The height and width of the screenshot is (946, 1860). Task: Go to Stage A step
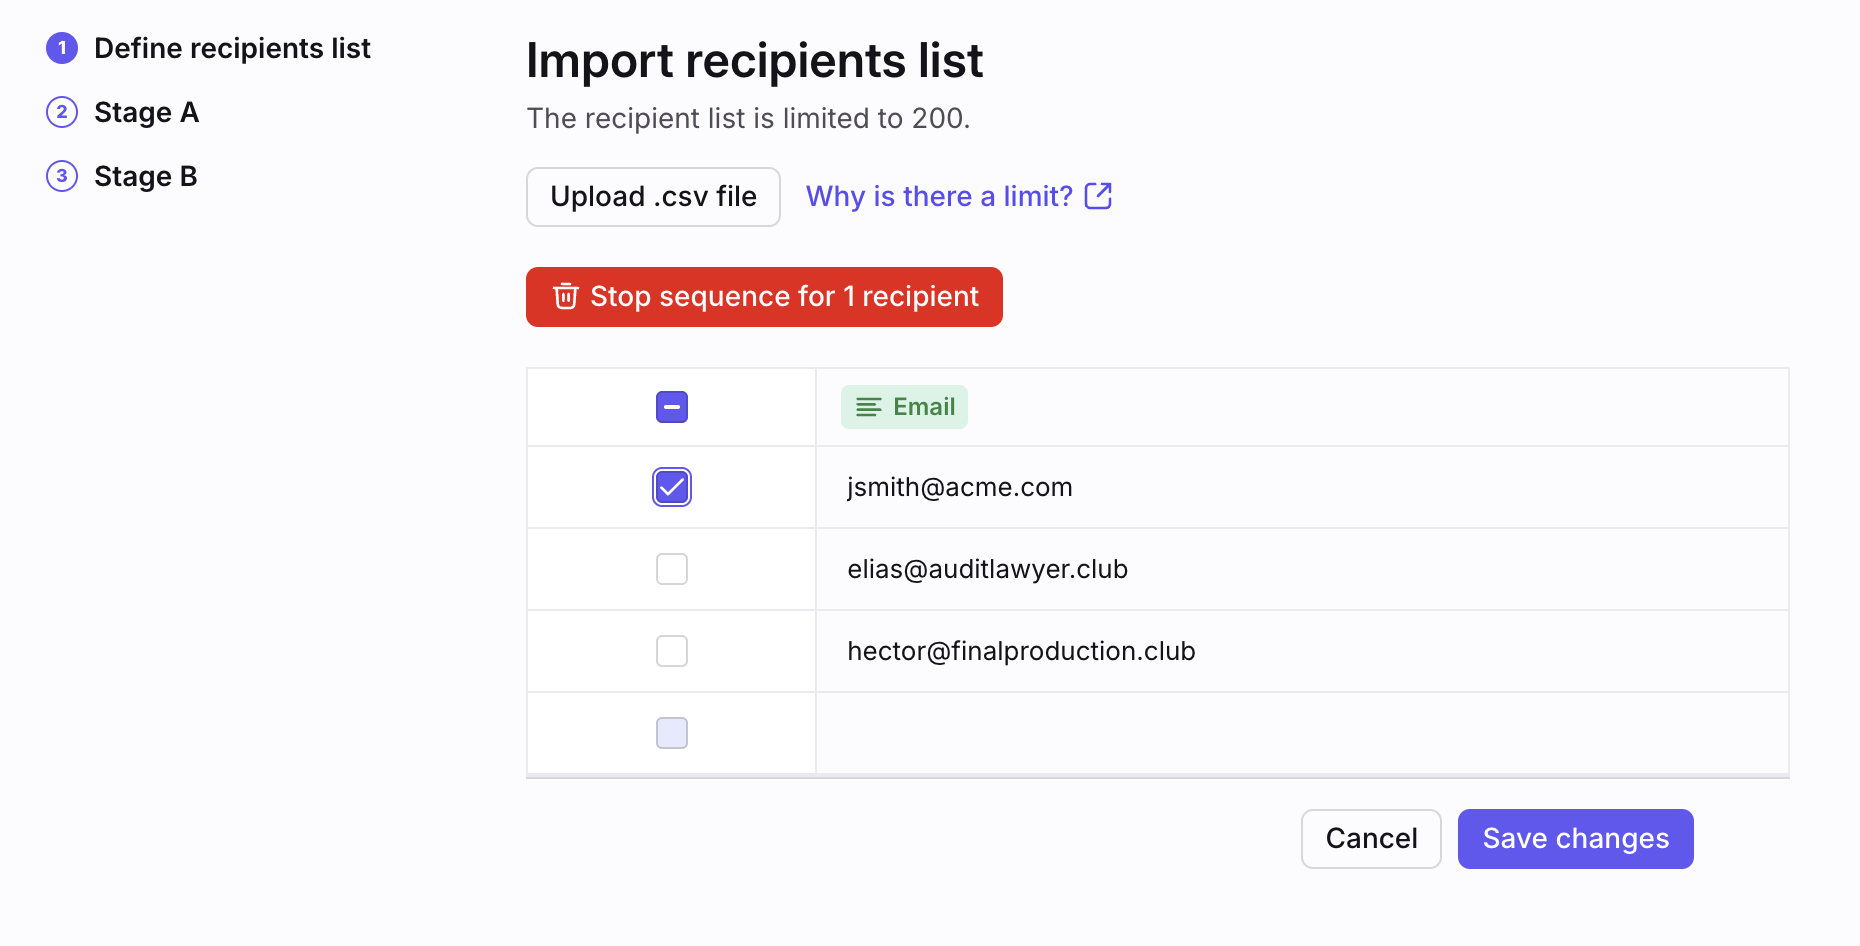click(146, 112)
